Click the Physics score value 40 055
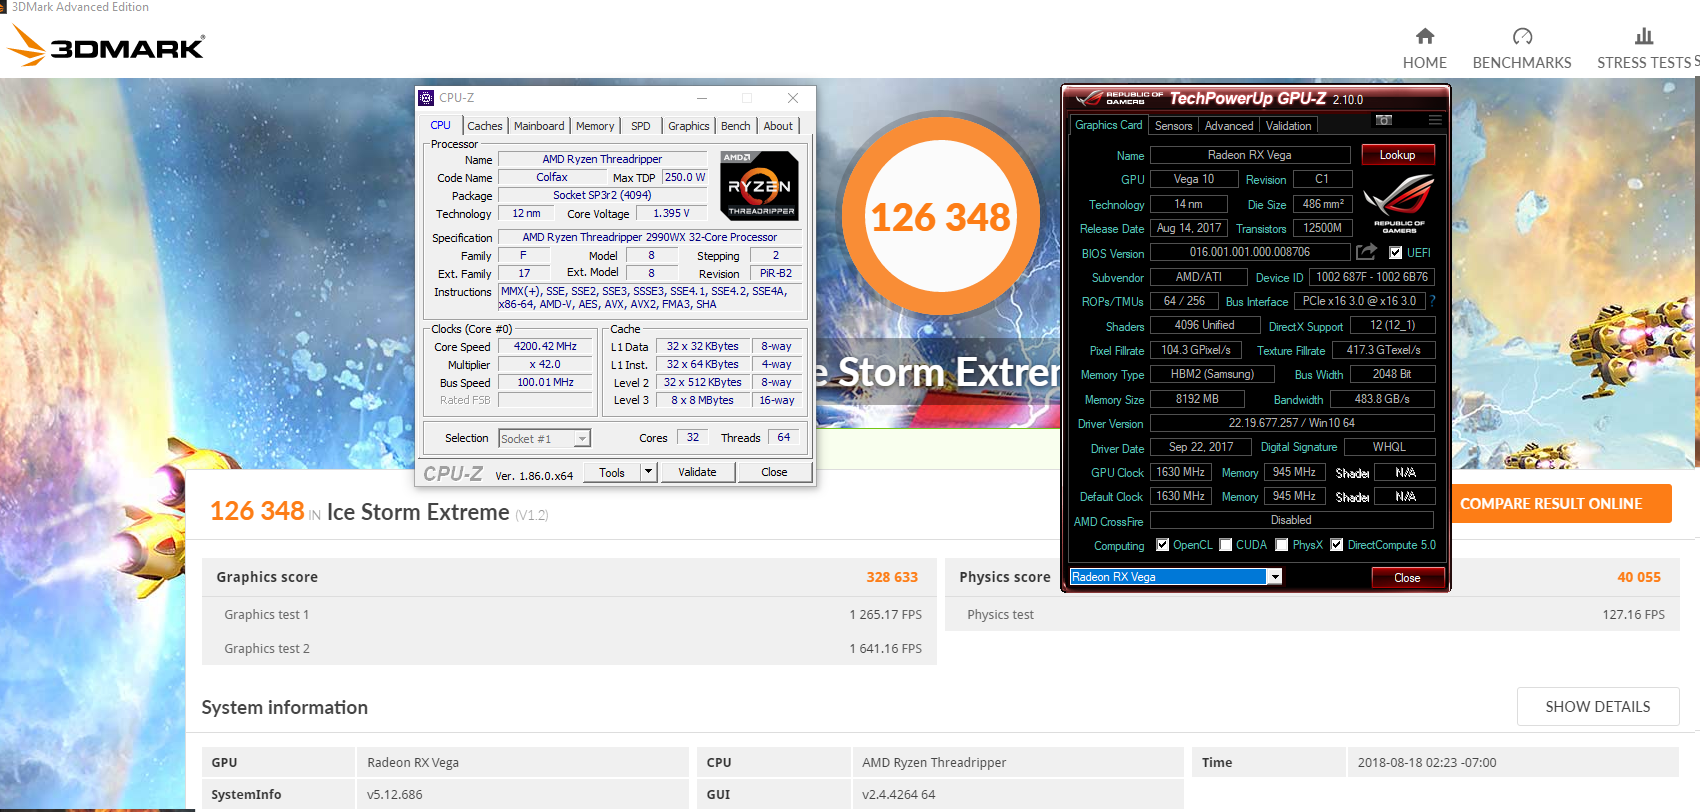This screenshot has height=812, width=1700. tap(1639, 577)
